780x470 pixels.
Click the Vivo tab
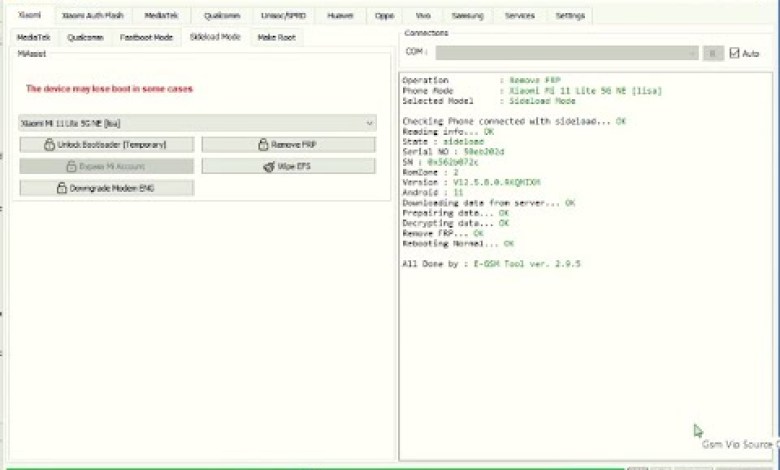(x=423, y=16)
